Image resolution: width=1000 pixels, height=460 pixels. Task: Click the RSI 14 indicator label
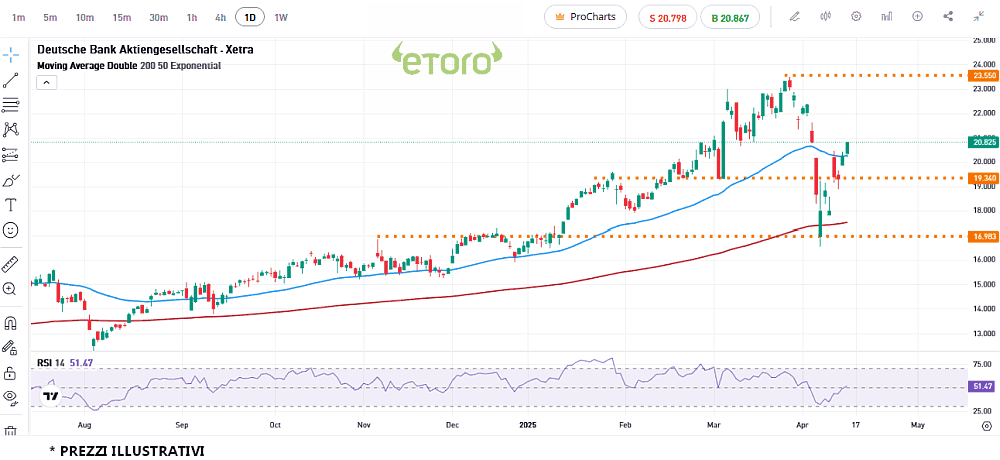(x=51, y=362)
